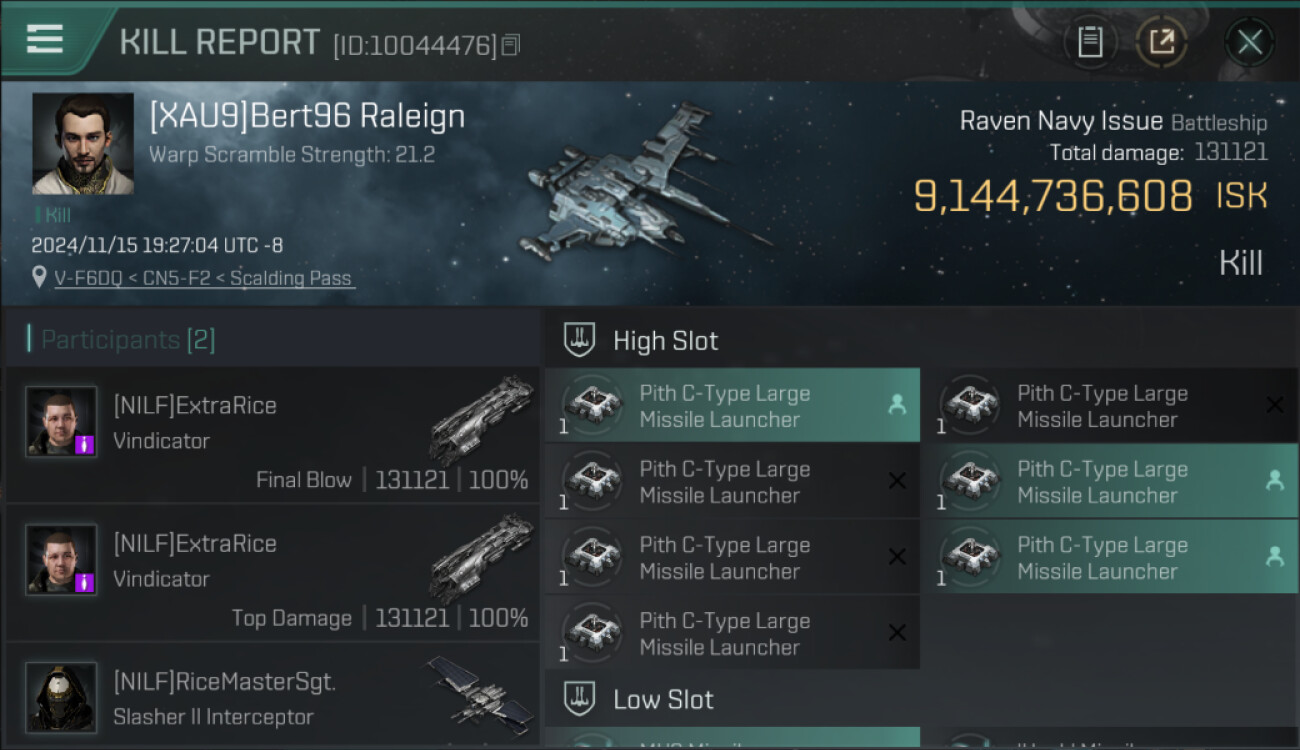Select the High Slot section header
The height and width of the screenshot is (750, 1300).
click(665, 341)
